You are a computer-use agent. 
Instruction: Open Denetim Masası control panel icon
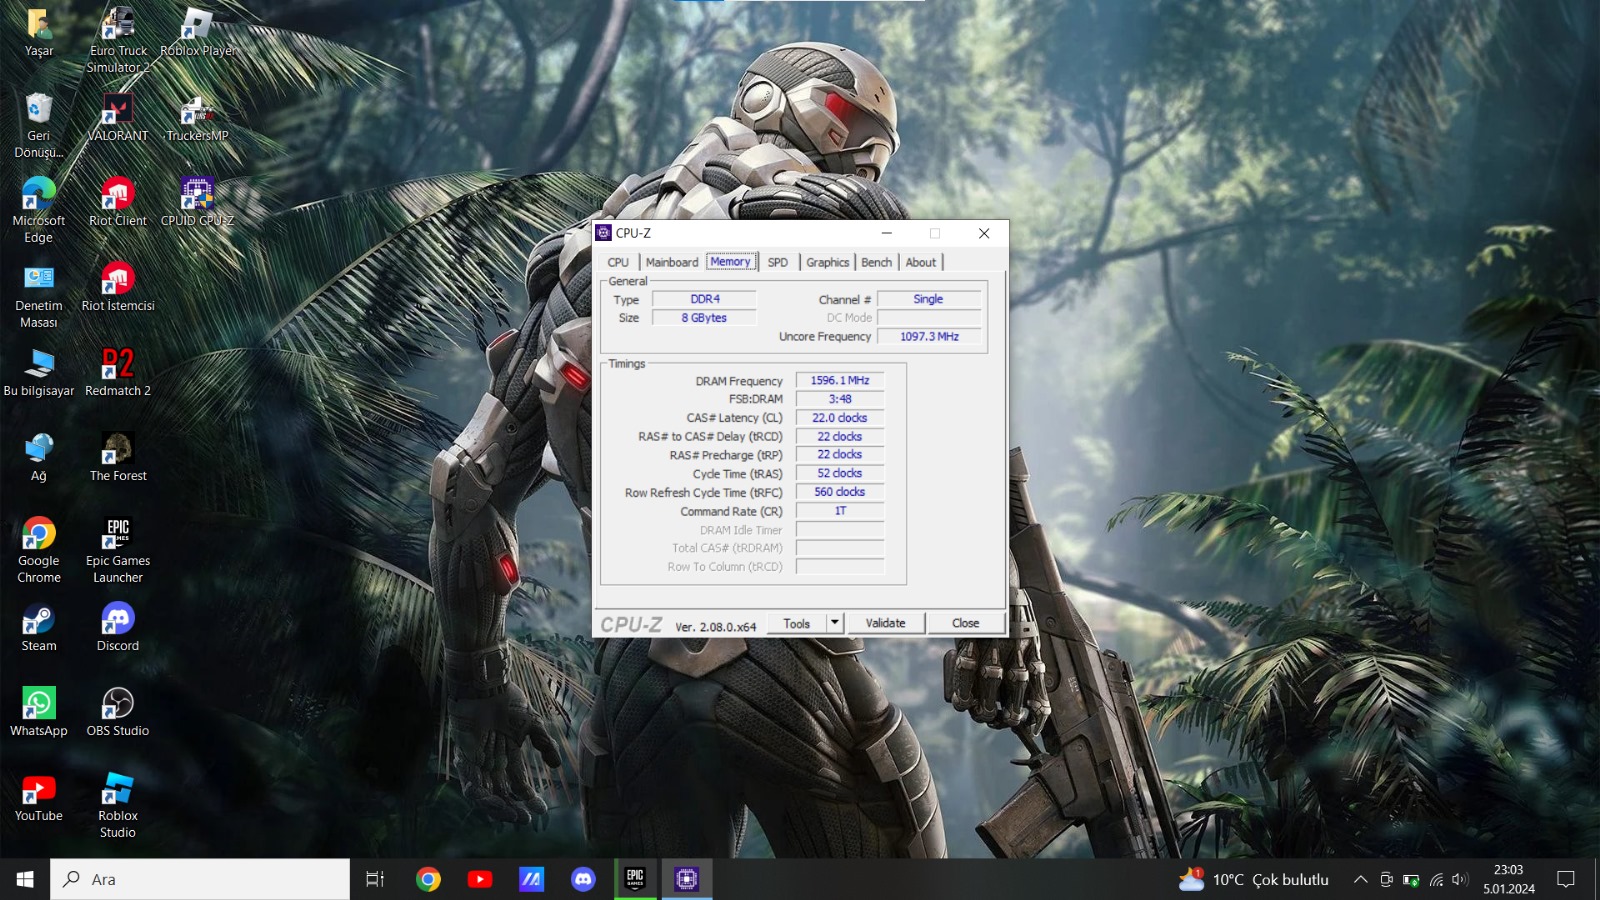39,296
